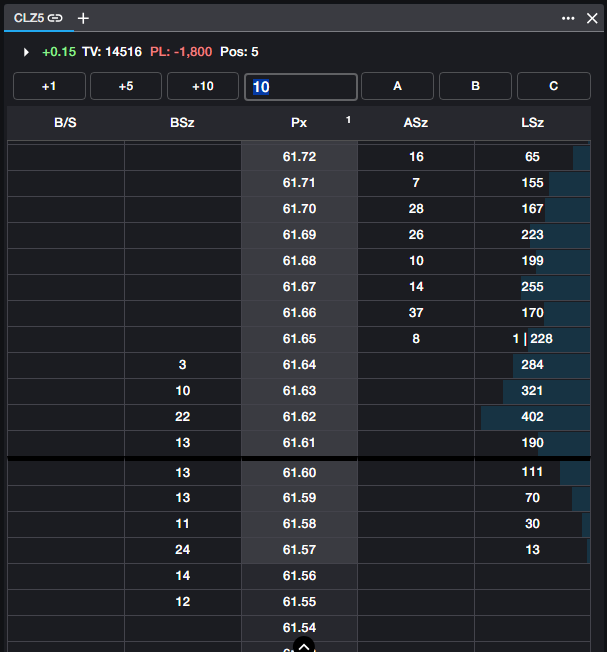Click the B/S column header
The image size is (607, 652).
point(65,123)
